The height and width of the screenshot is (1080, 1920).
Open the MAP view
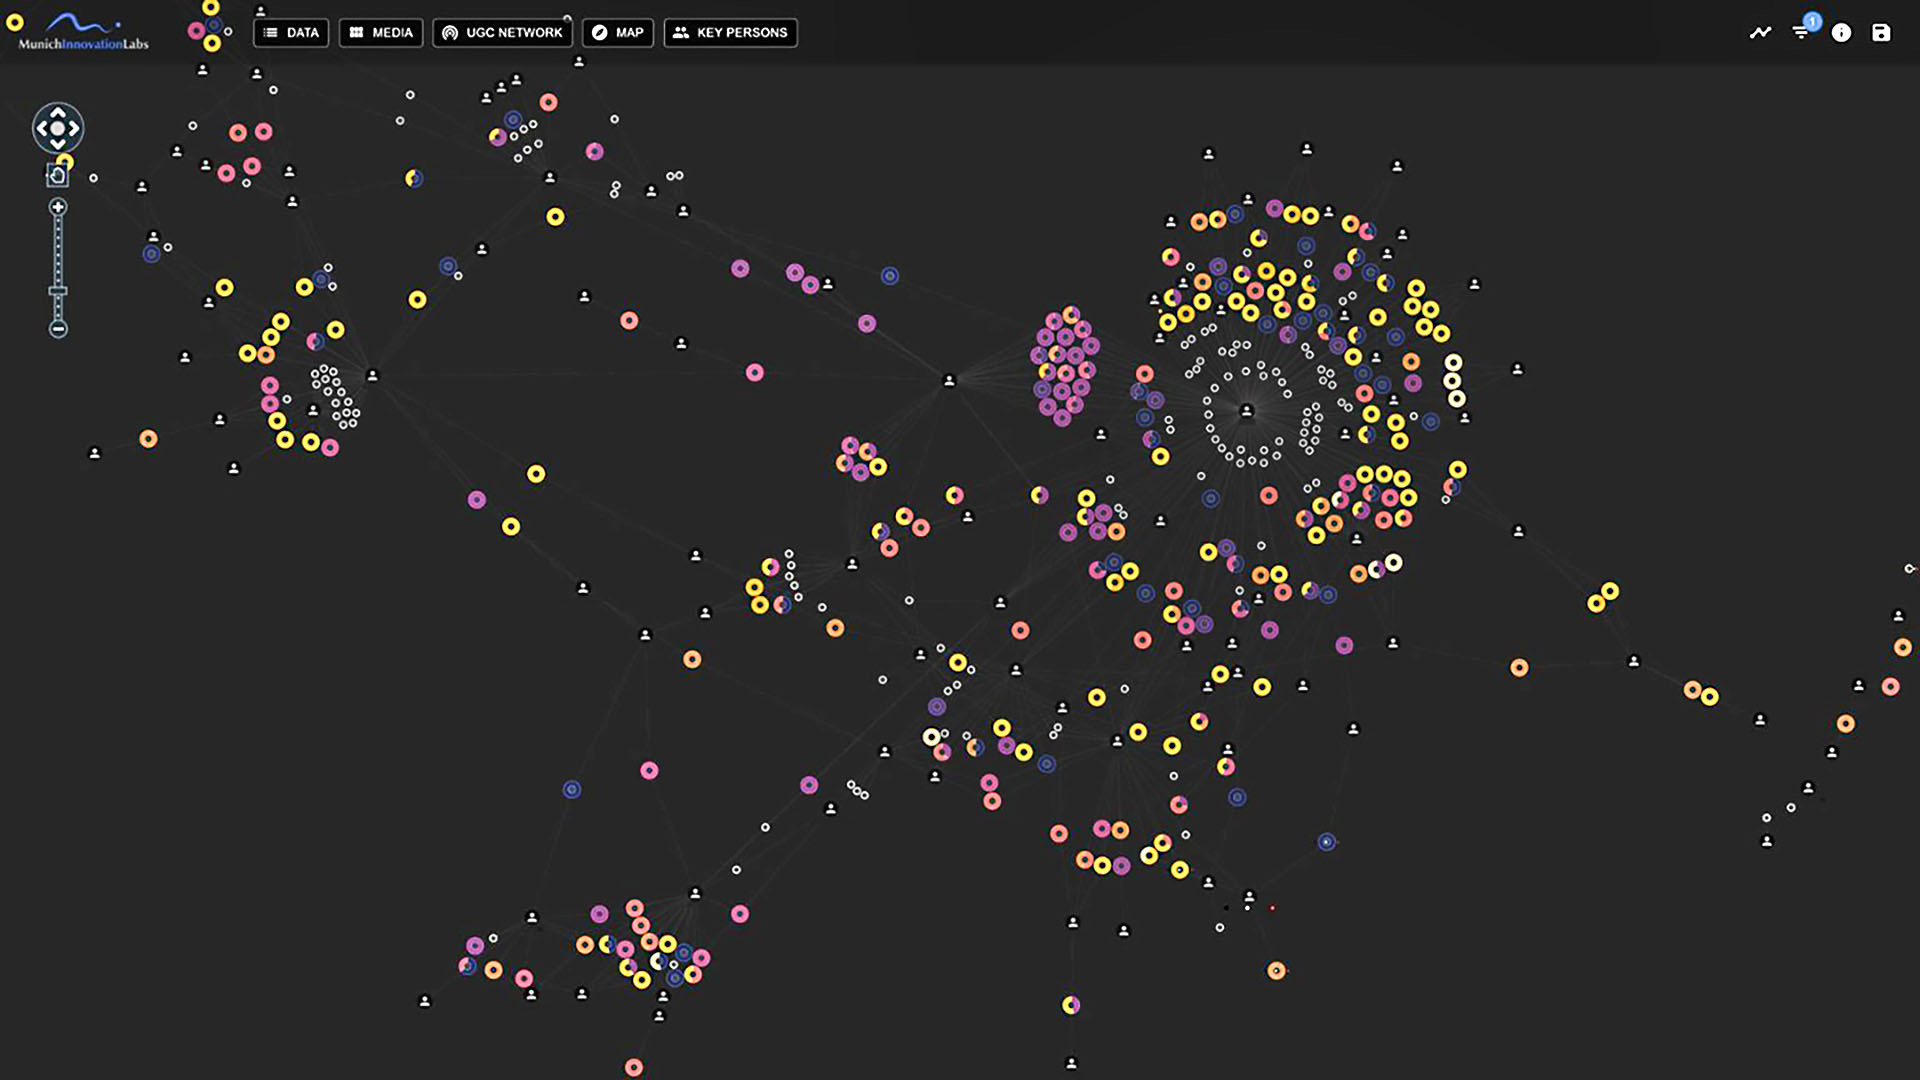coord(618,33)
